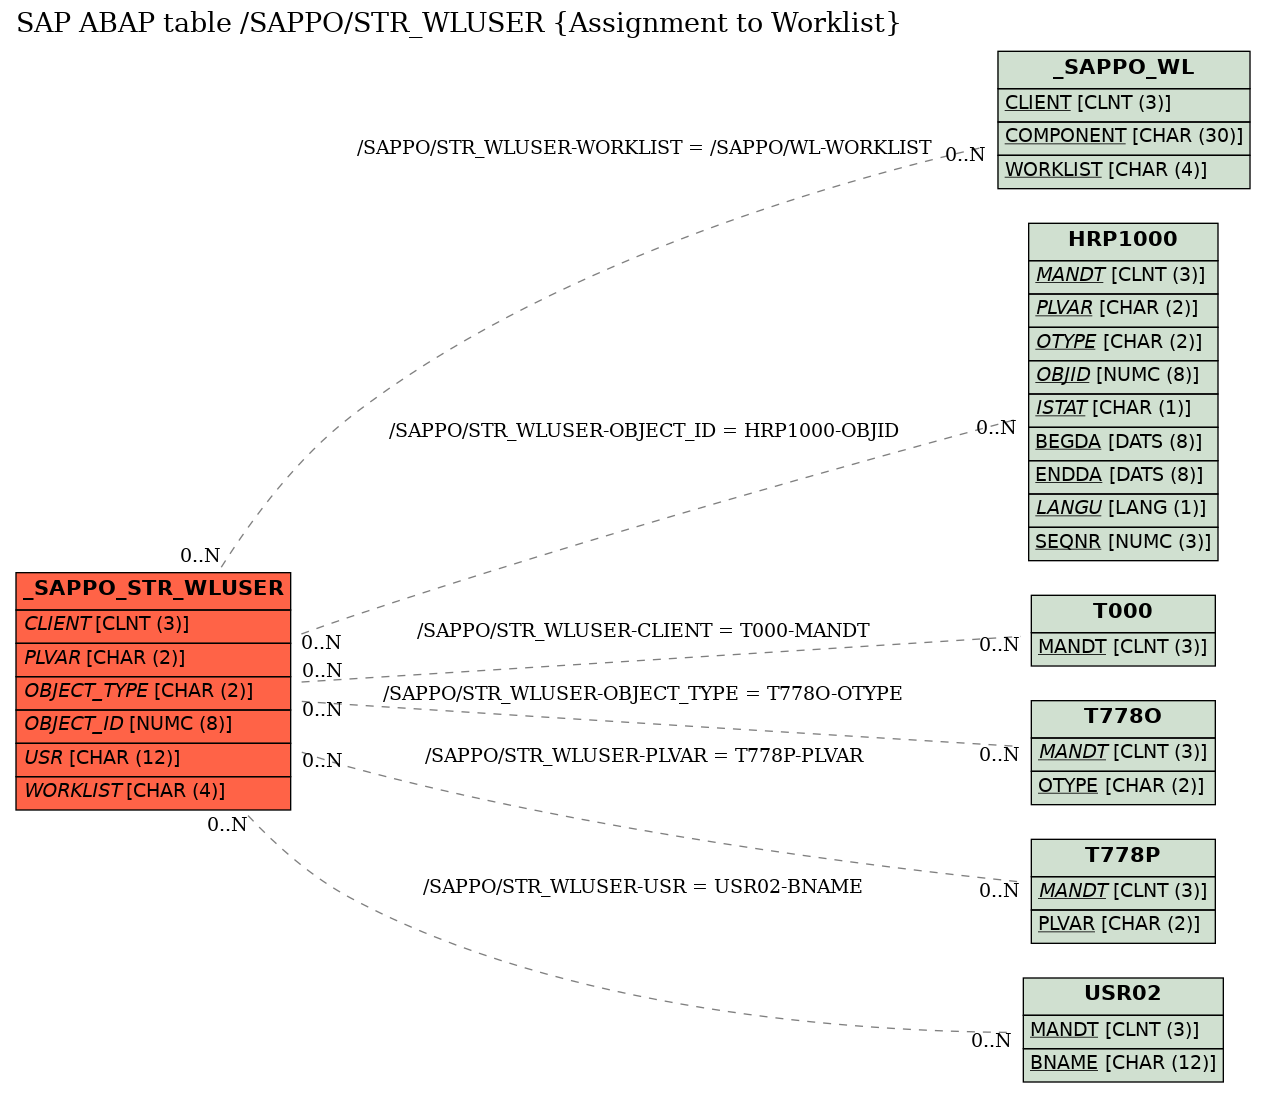Click COMPONENT [CHAR (30)] field

(1123, 137)
